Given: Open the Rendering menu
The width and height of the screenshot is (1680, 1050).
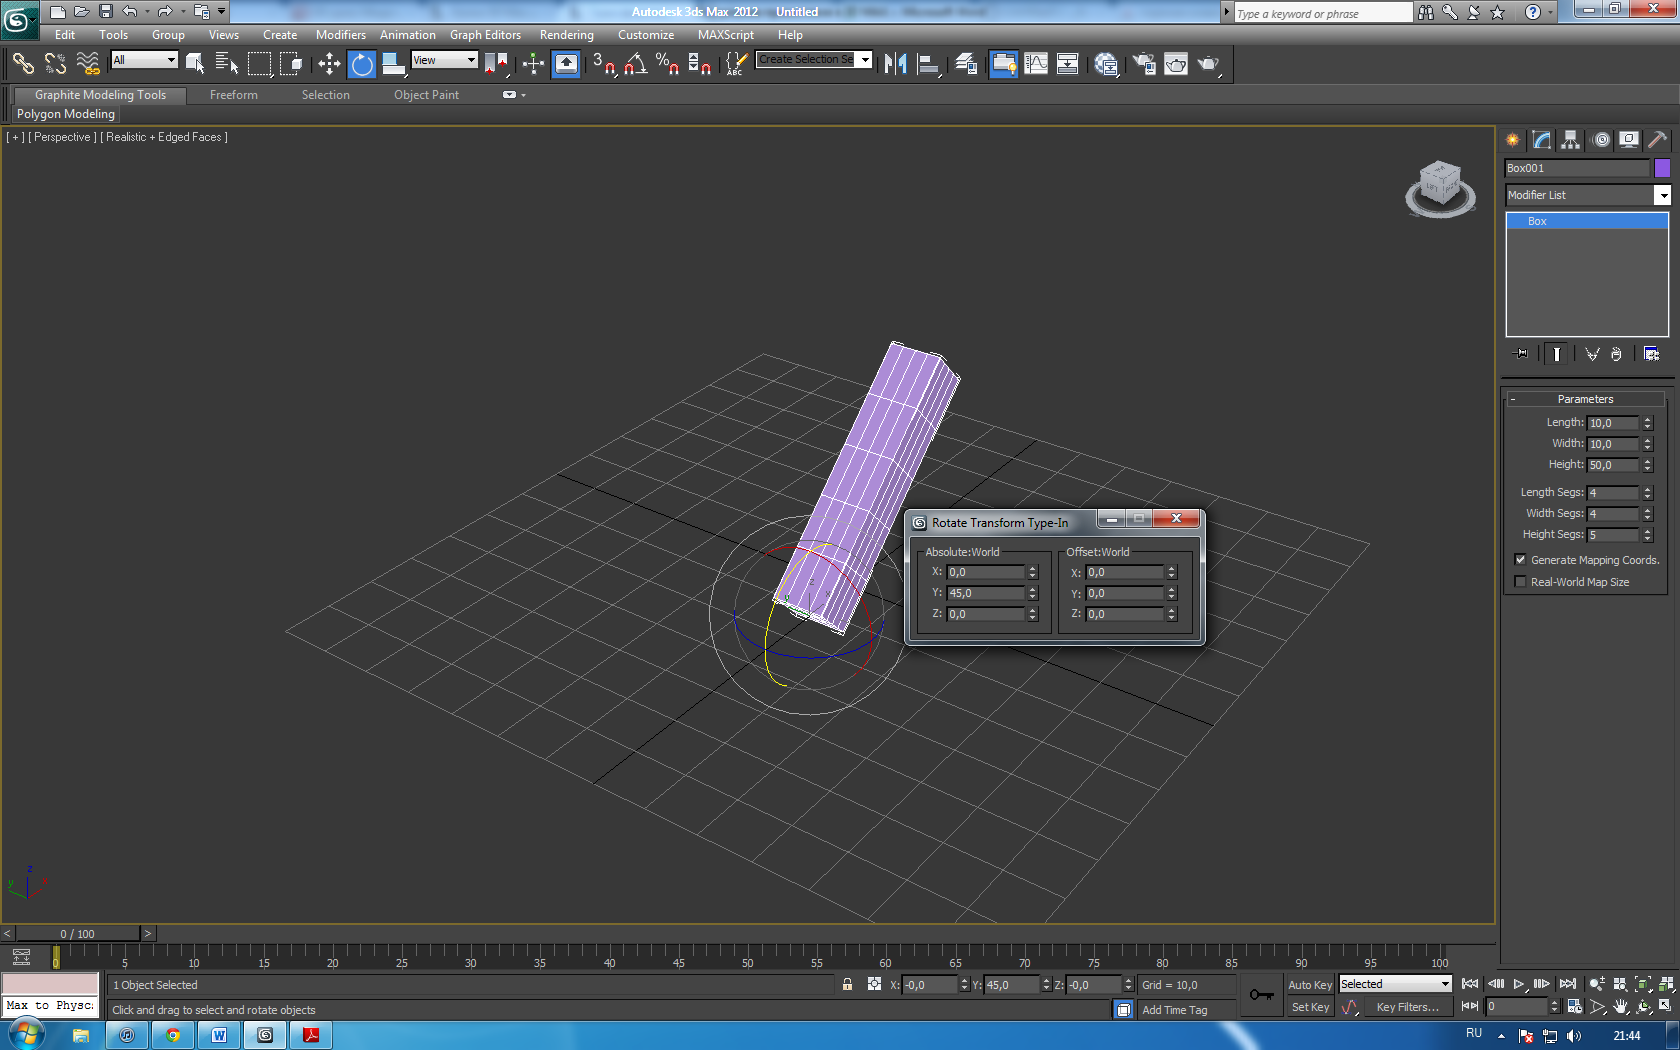Looking at the screenshot, I should click(x=566, y=35).
